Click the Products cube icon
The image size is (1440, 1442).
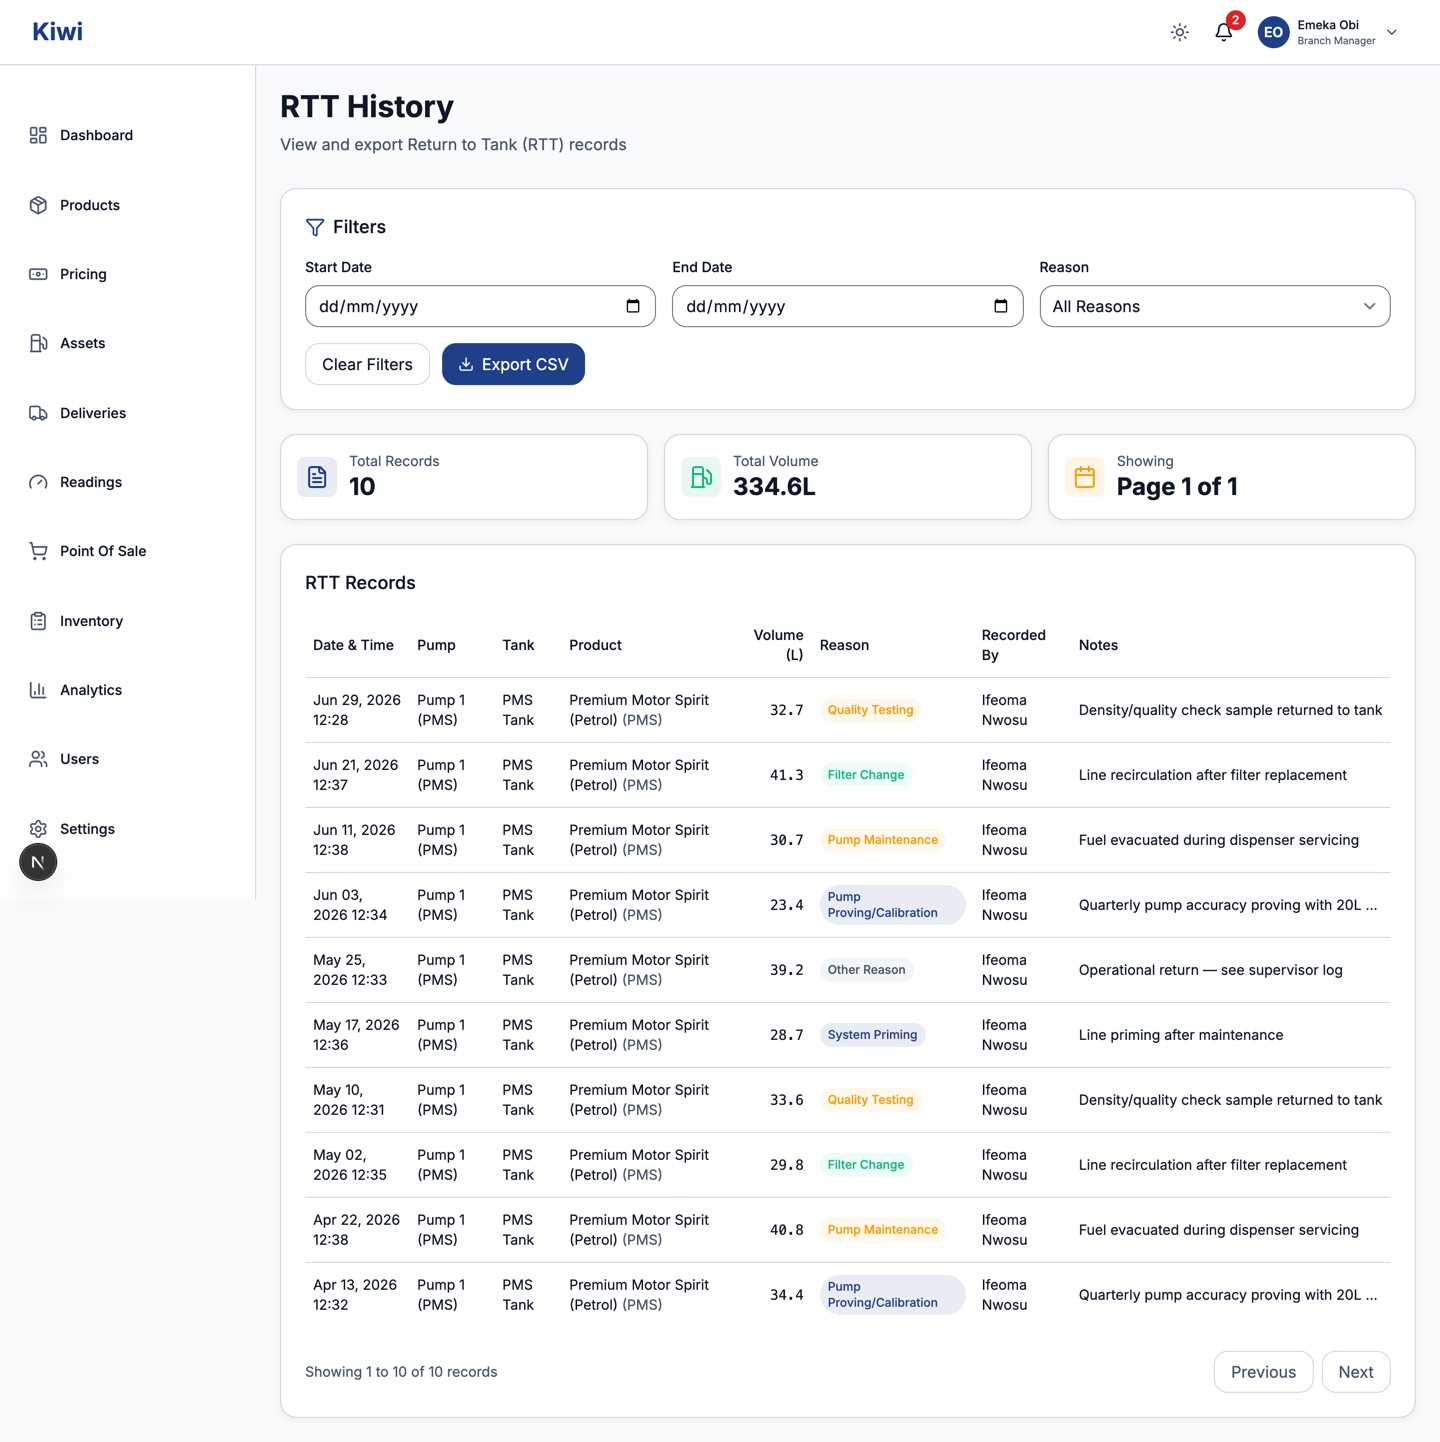click(x=38, y=205)
